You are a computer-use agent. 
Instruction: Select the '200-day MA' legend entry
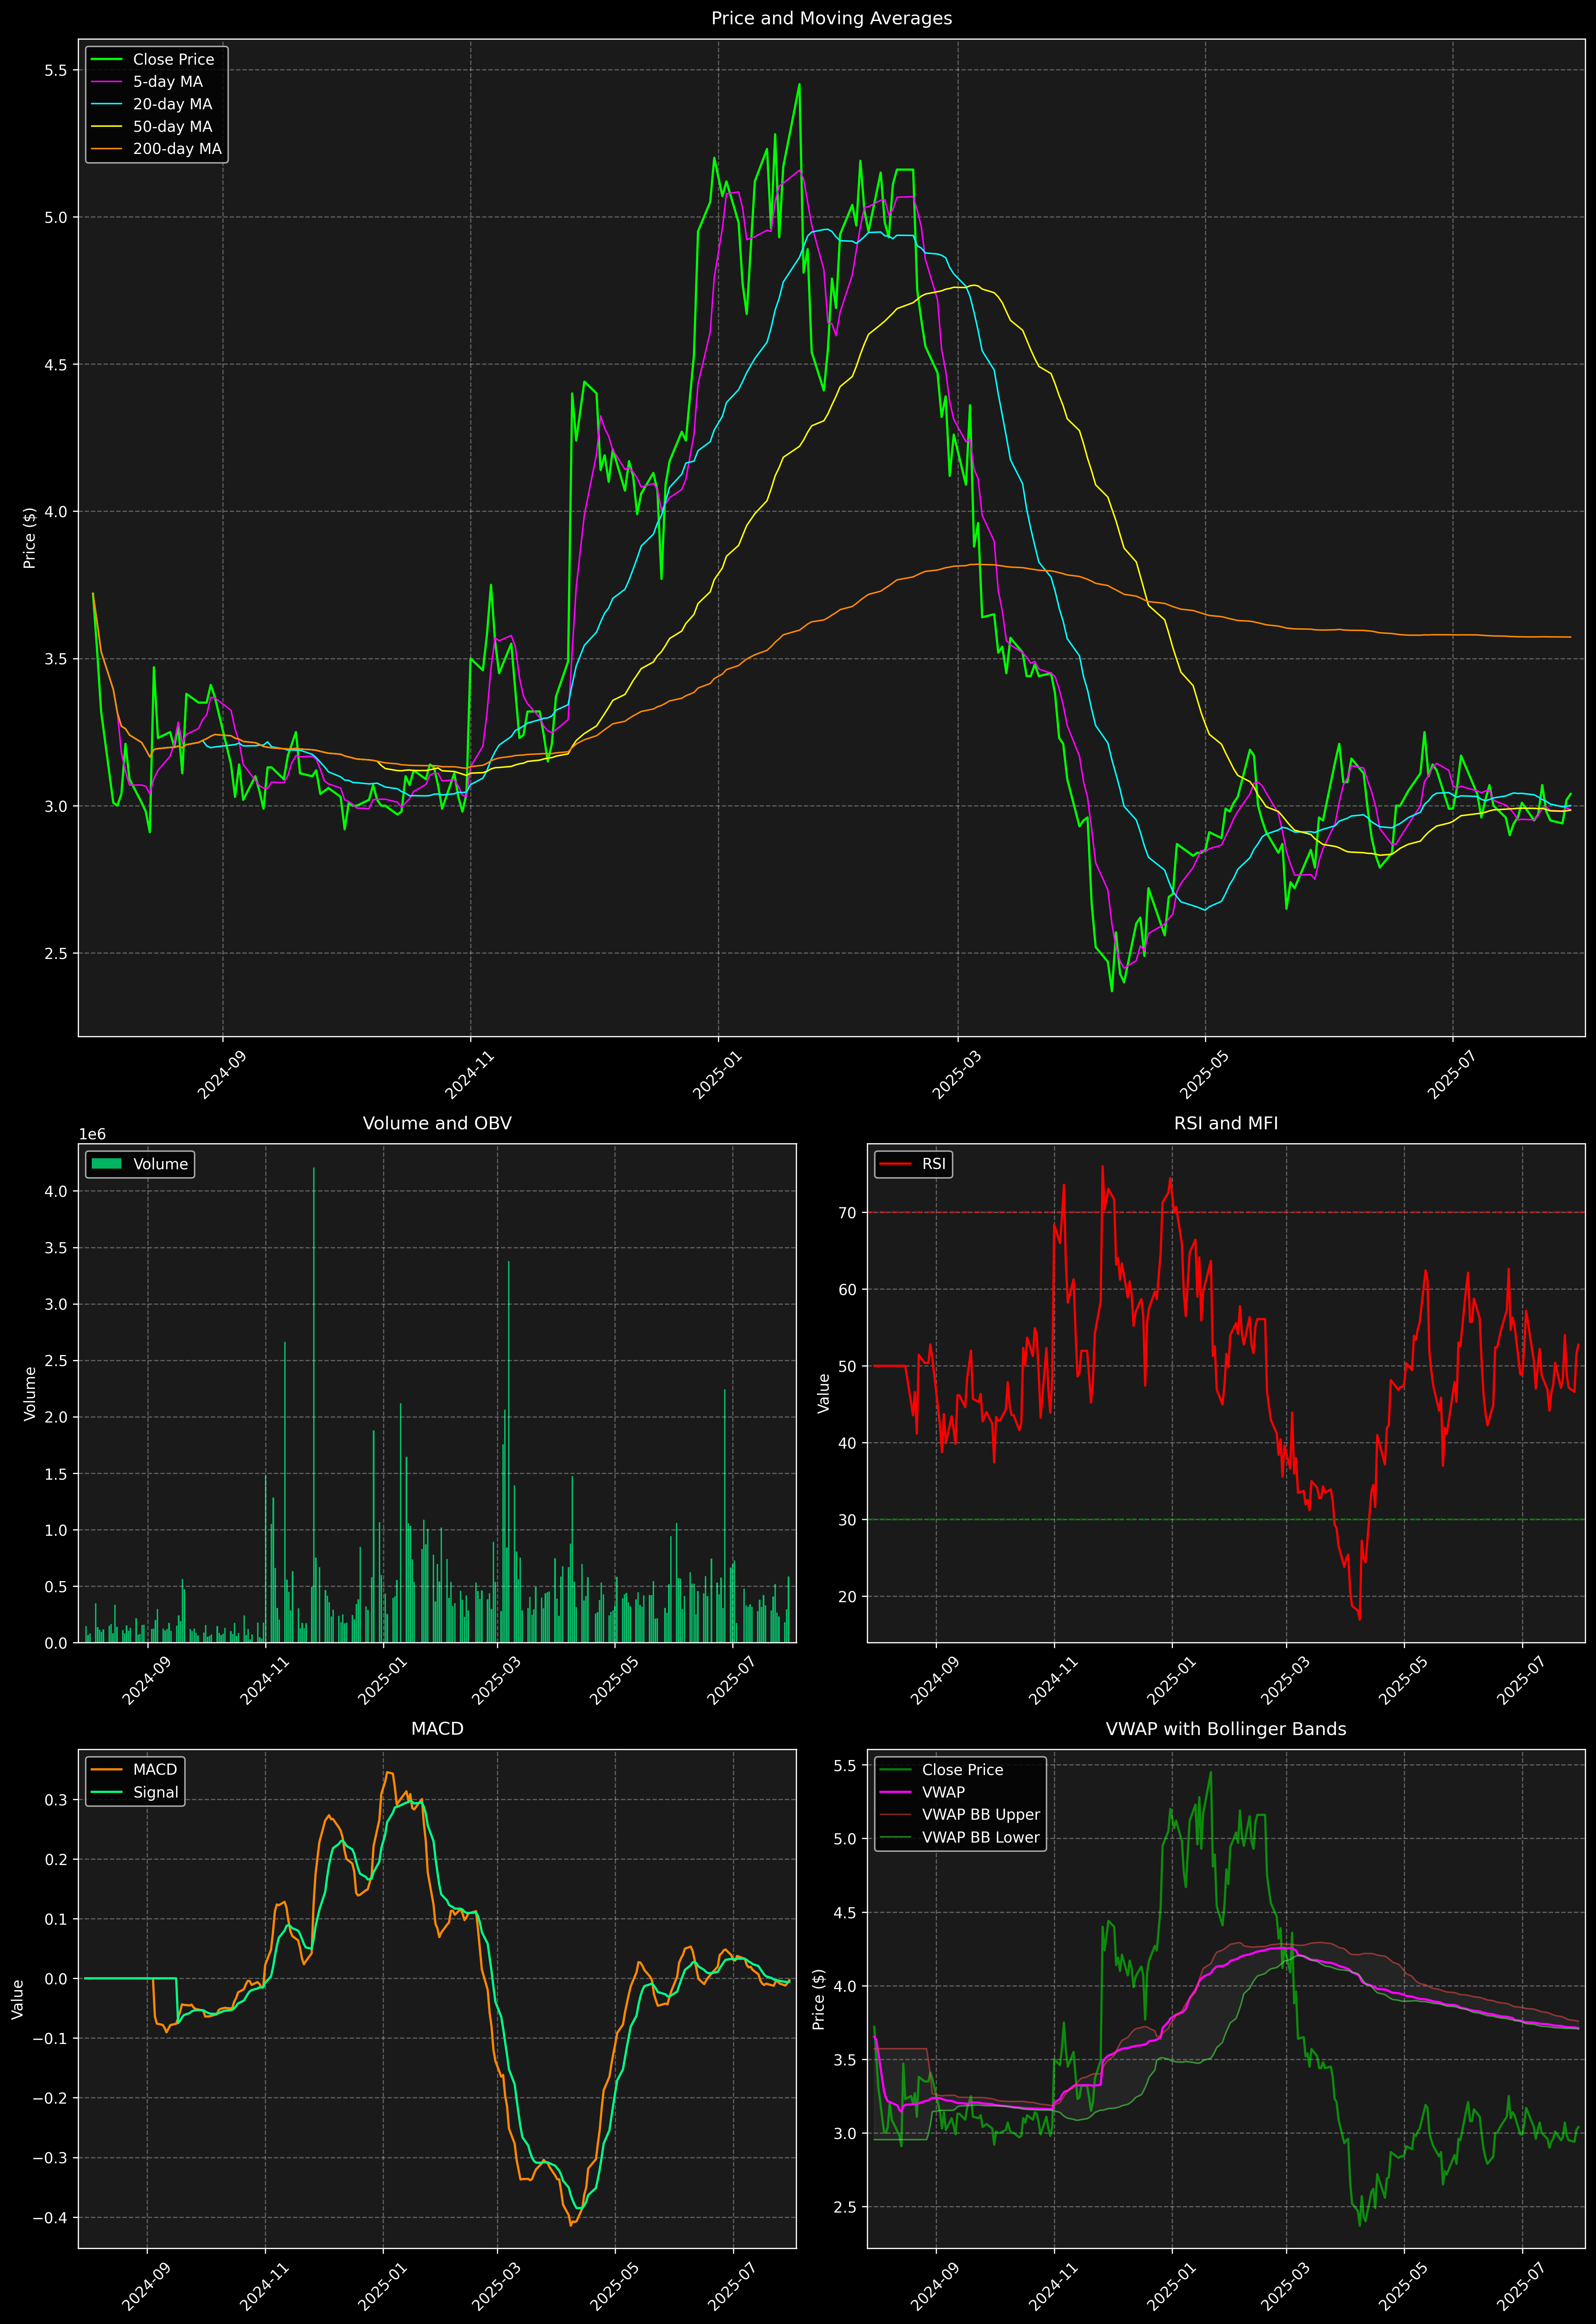[177, 149]
